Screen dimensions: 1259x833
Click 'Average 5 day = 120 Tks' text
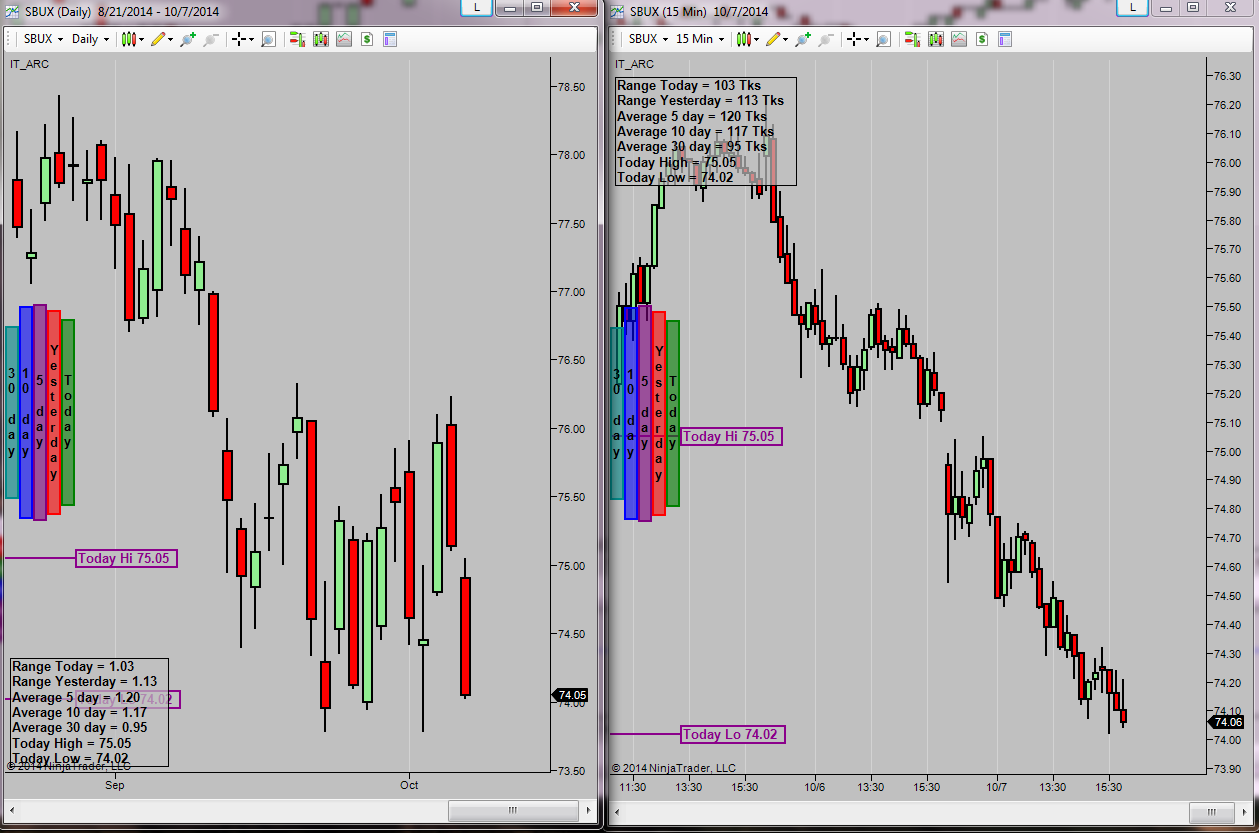click(692, 116)
